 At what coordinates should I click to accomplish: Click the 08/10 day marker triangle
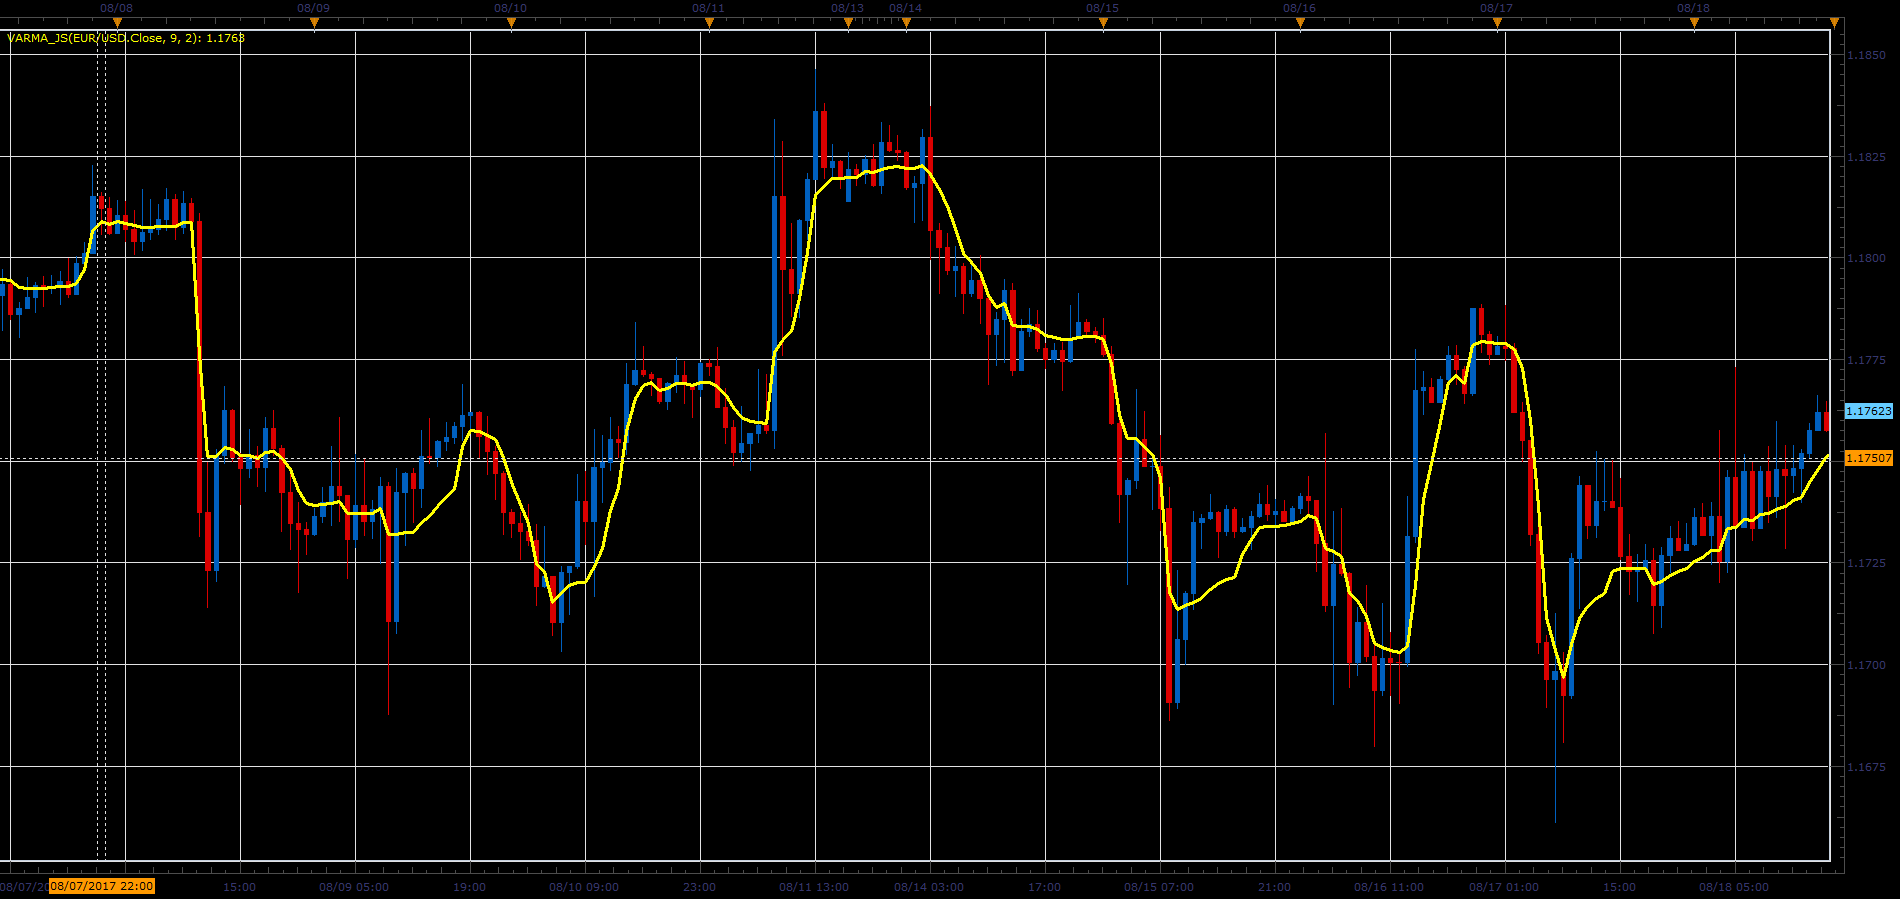pyautogui.click(x=511, y=22)
